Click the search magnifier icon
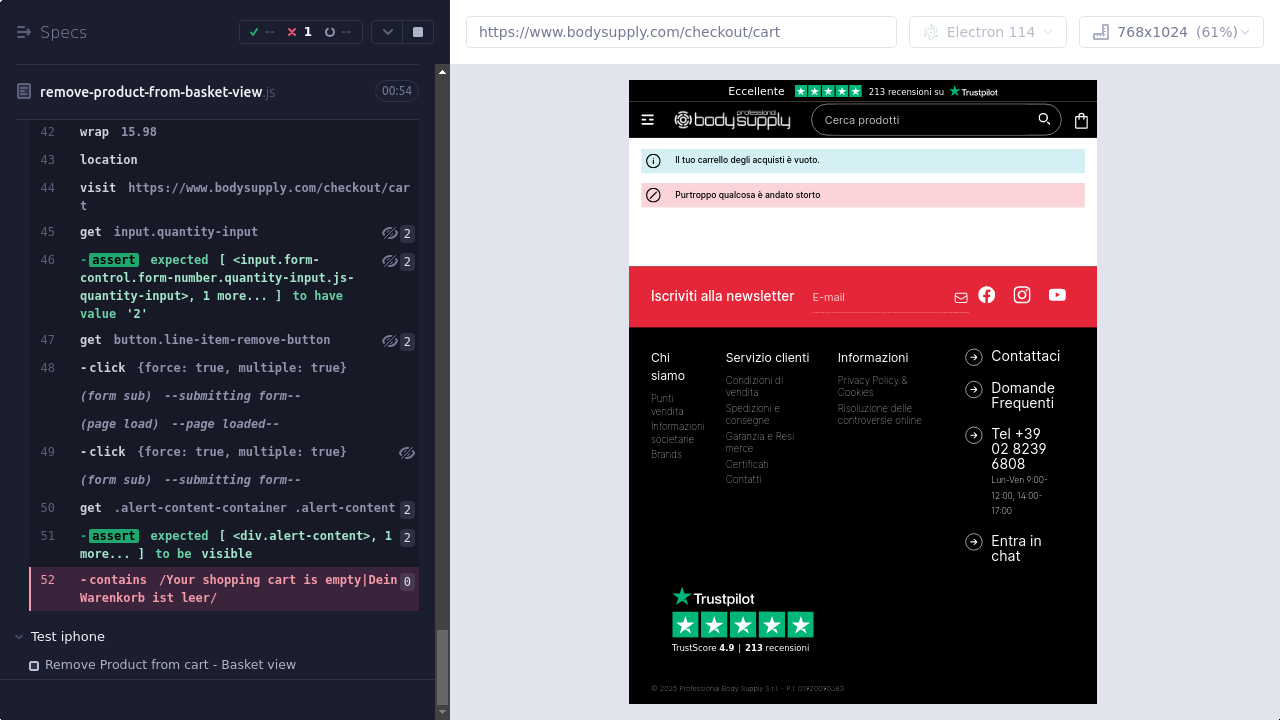 tap(1044, 120)
